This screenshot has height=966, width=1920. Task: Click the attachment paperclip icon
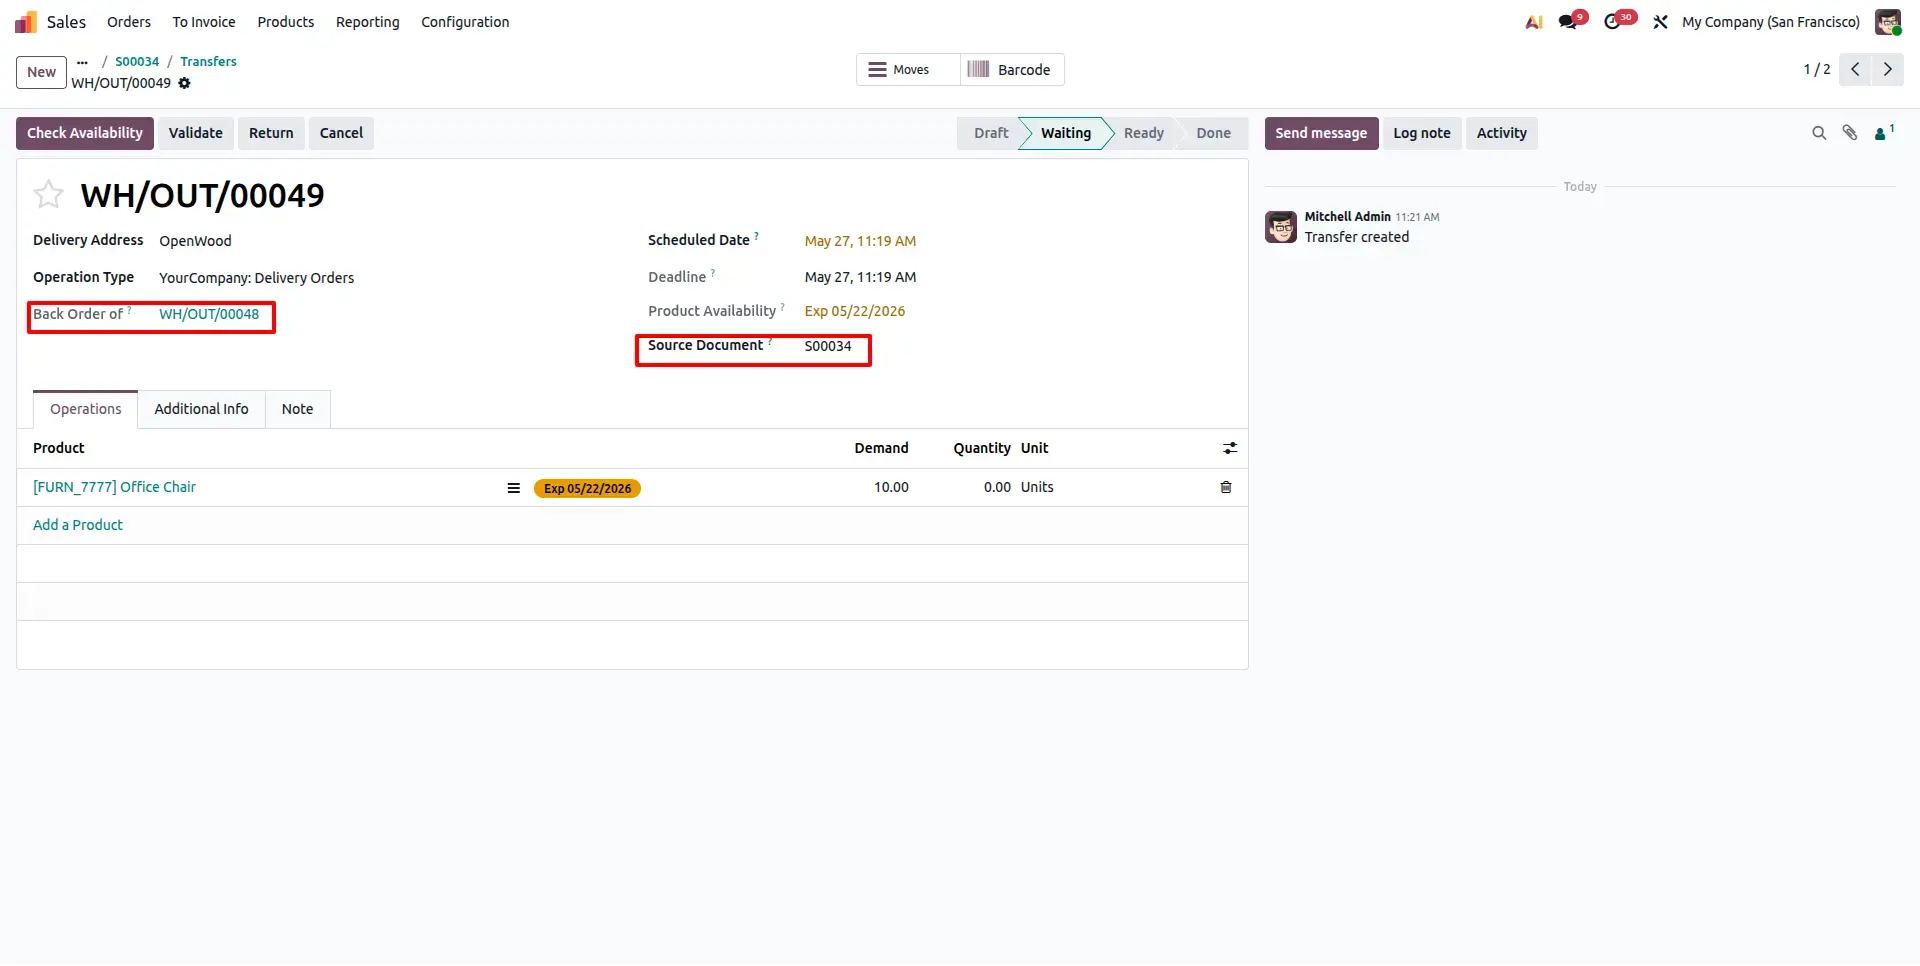point(1850,133)
